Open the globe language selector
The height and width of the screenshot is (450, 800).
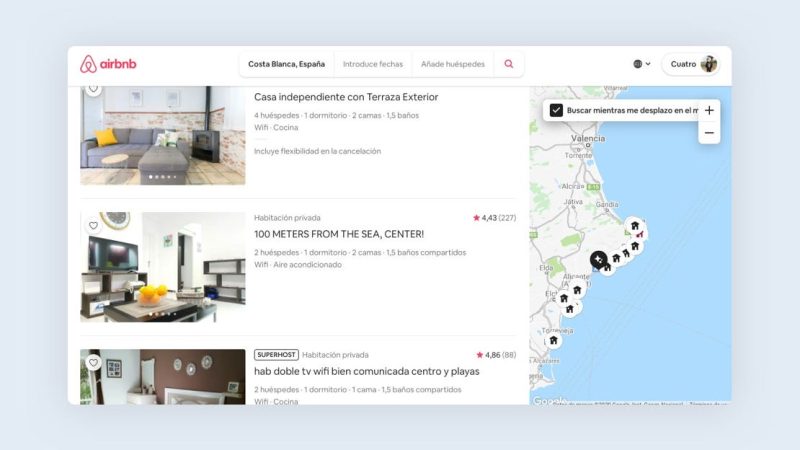(642, 64)
